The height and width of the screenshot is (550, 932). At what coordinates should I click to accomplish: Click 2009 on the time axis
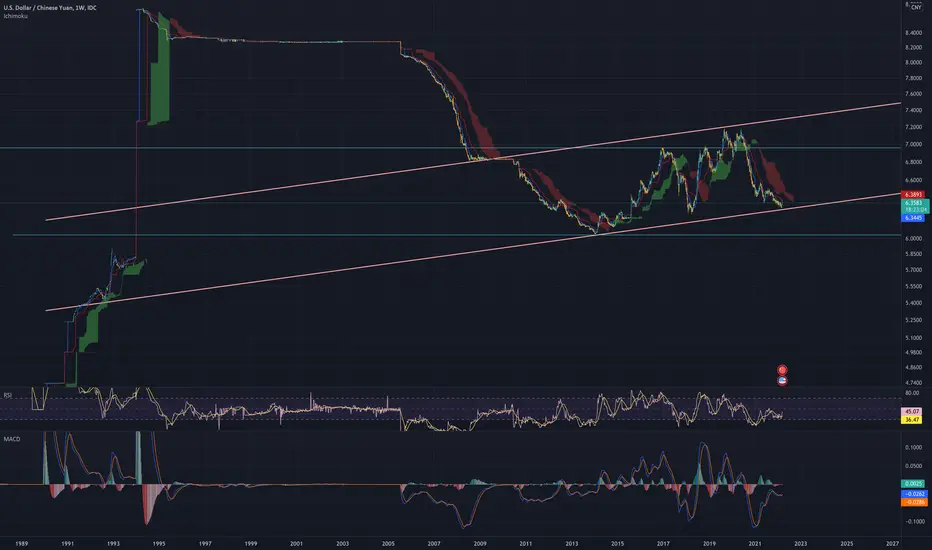pos(480,543)
